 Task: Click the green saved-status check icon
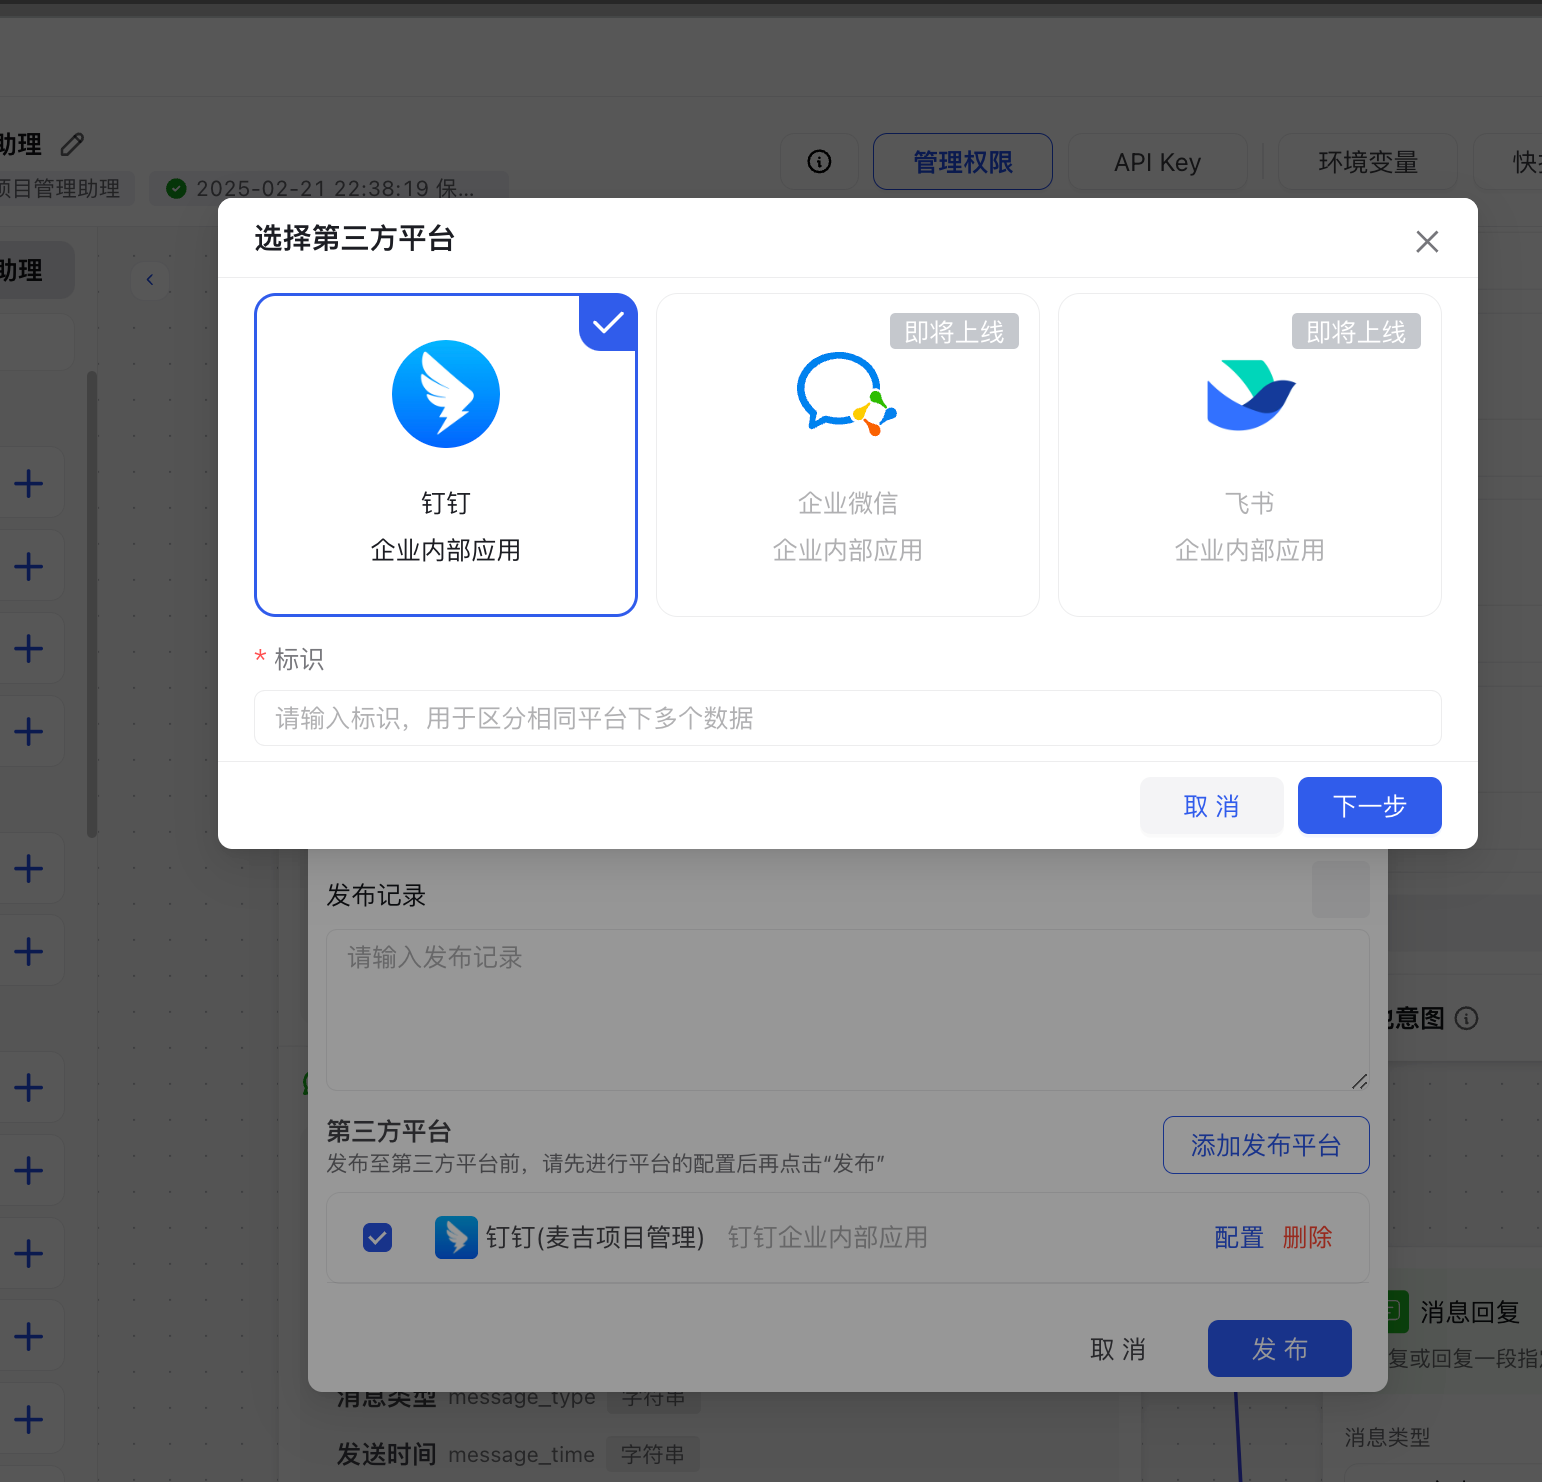[176, 188]
